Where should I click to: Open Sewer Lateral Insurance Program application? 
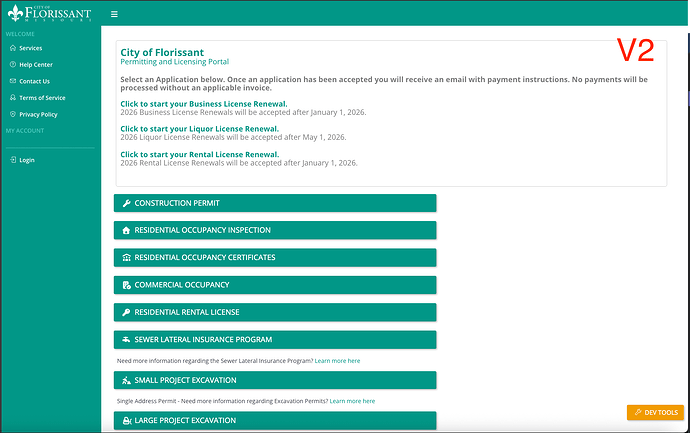click(x=275, y=340)
